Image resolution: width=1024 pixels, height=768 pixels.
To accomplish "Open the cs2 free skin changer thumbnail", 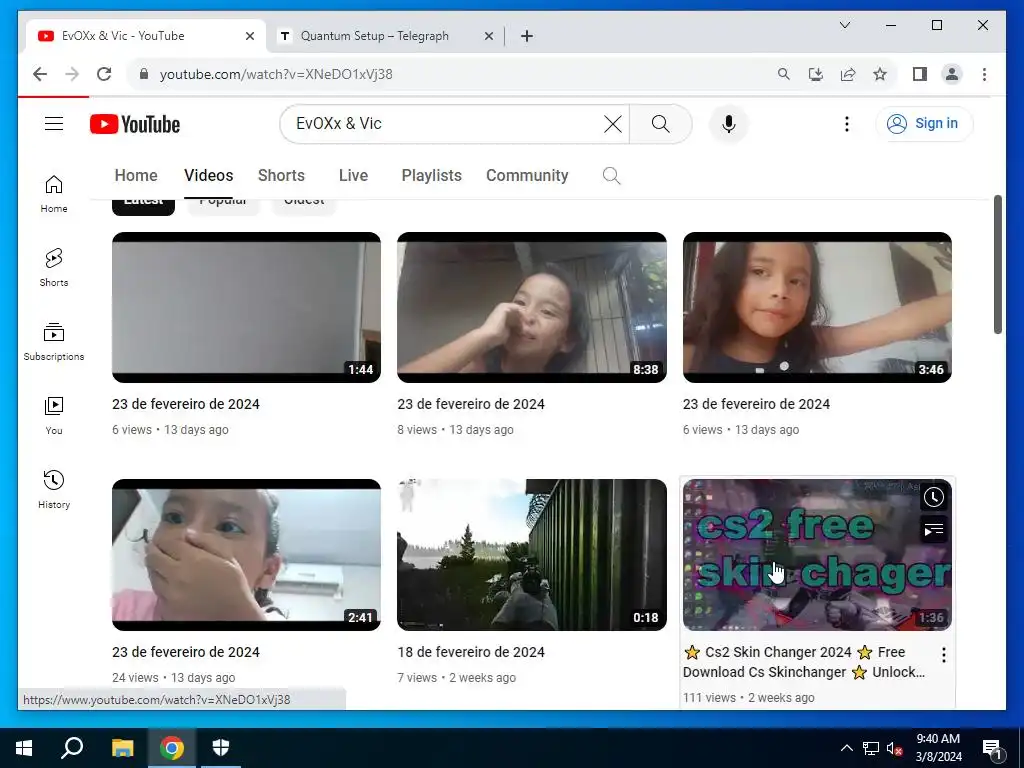I will pos(817,554).
